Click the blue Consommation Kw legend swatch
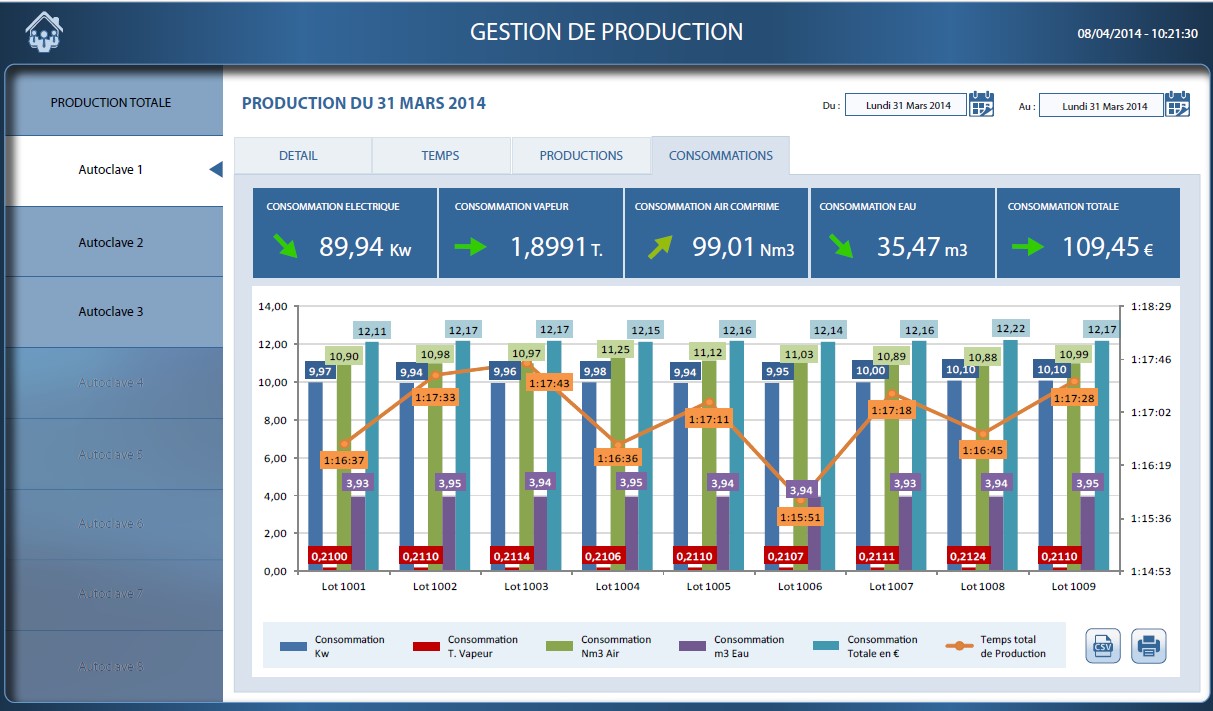 click(294, 646)
